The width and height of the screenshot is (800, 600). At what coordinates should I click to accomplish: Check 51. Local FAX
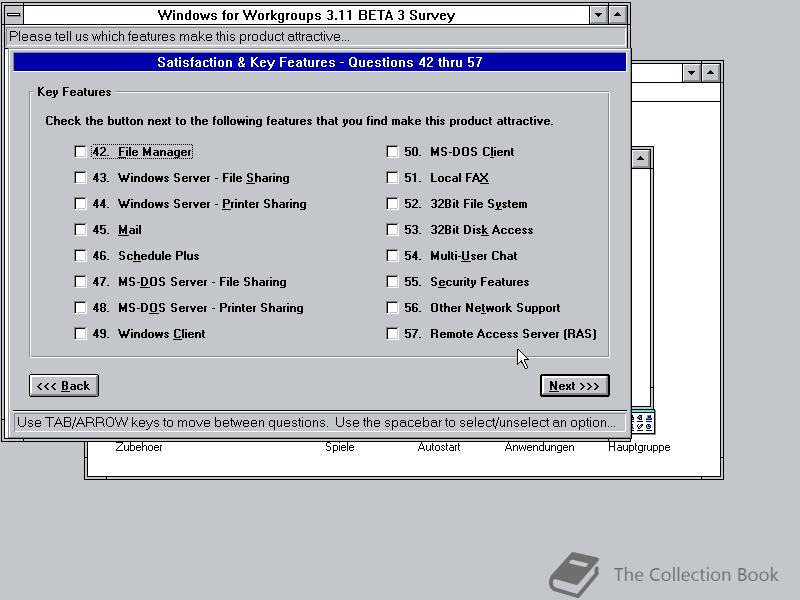tap(392, 178)
